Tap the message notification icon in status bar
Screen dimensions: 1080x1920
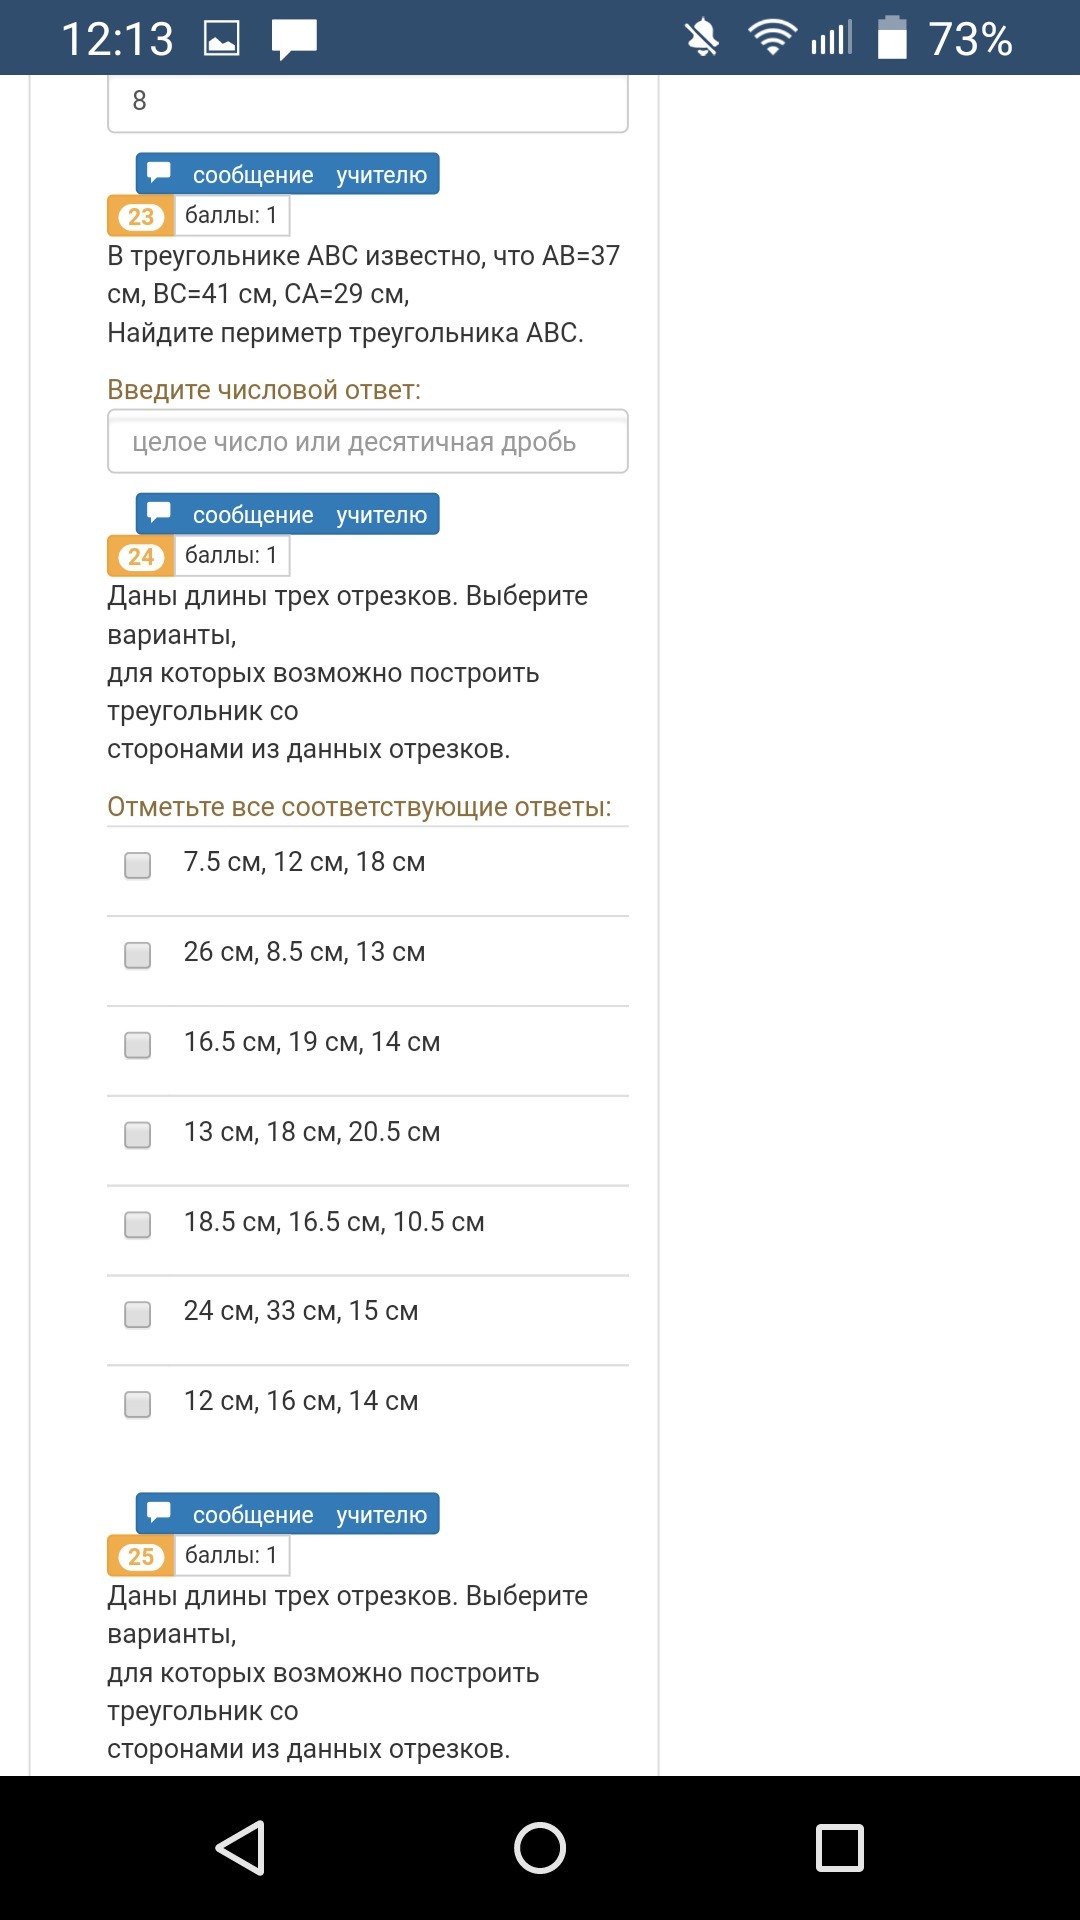click(x=294, y=39)
